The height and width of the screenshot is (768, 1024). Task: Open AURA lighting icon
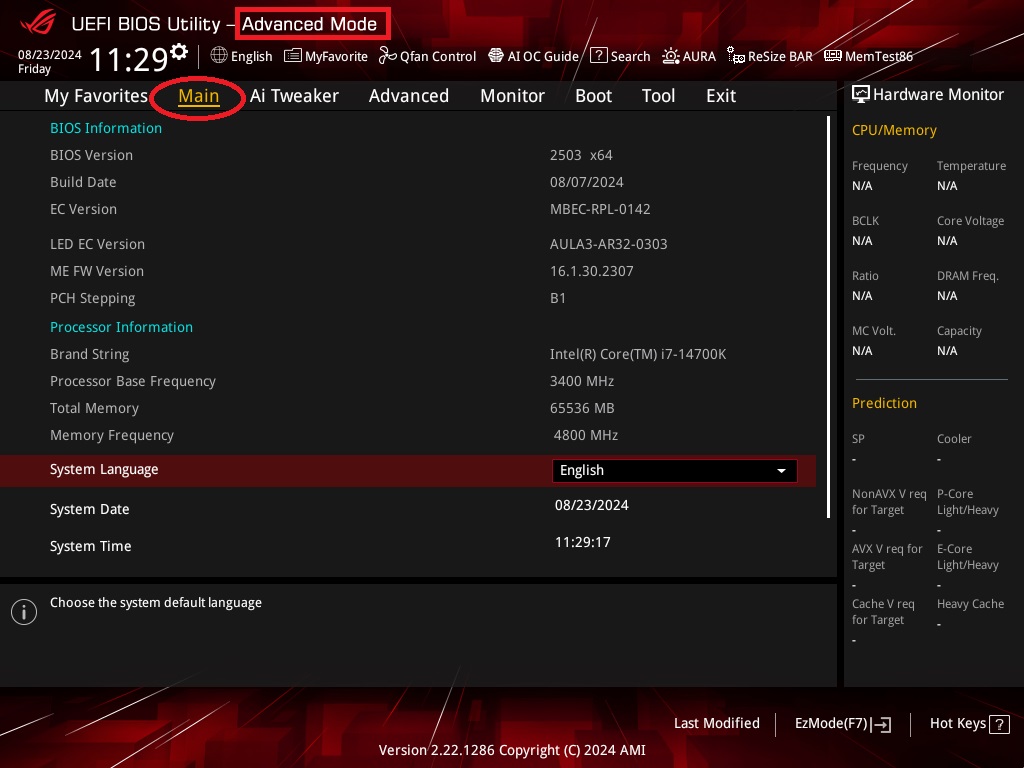671,56
